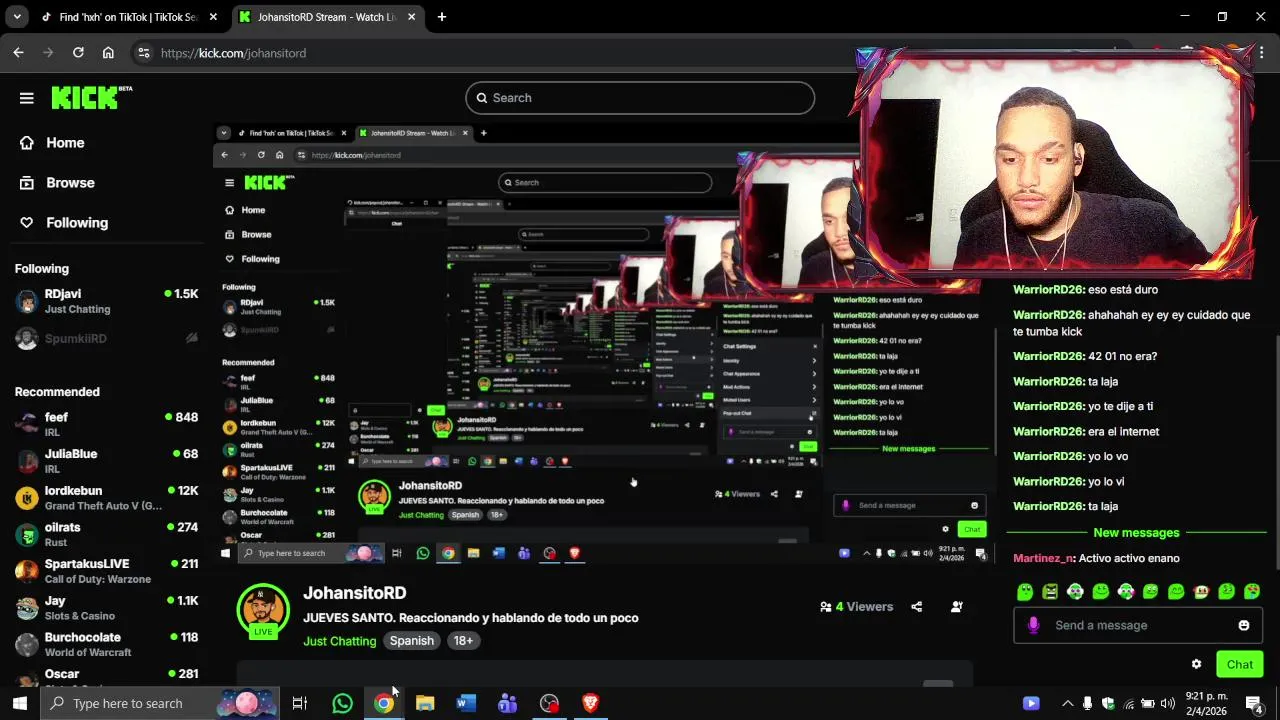Open Burchocolate World of Warcraft channel
This screenshot has width=1280, height=720.
105,644
